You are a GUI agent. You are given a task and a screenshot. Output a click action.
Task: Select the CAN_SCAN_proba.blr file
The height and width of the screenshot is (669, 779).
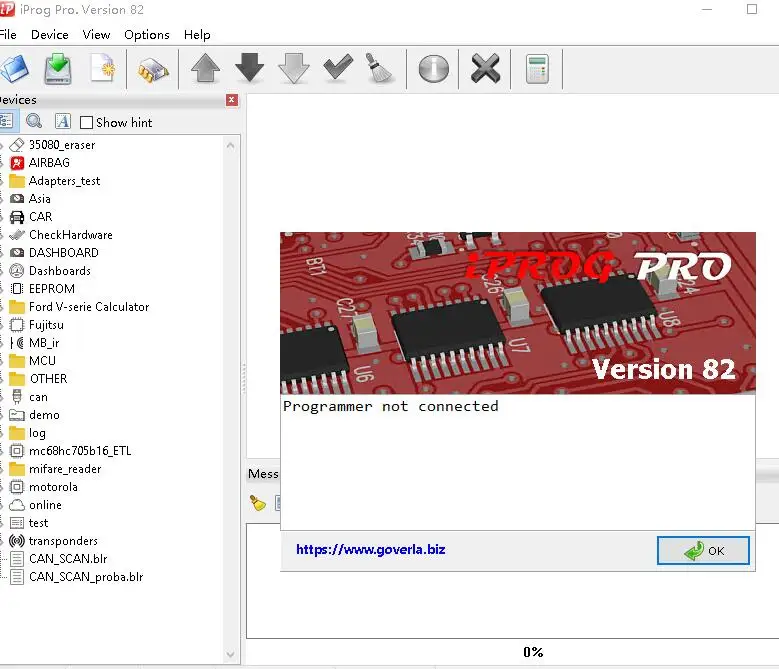point(86,577)
